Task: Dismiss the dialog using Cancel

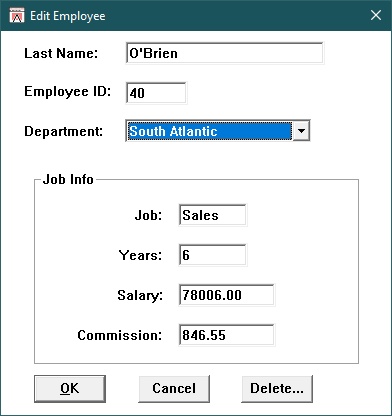Action: click(174, 389)
